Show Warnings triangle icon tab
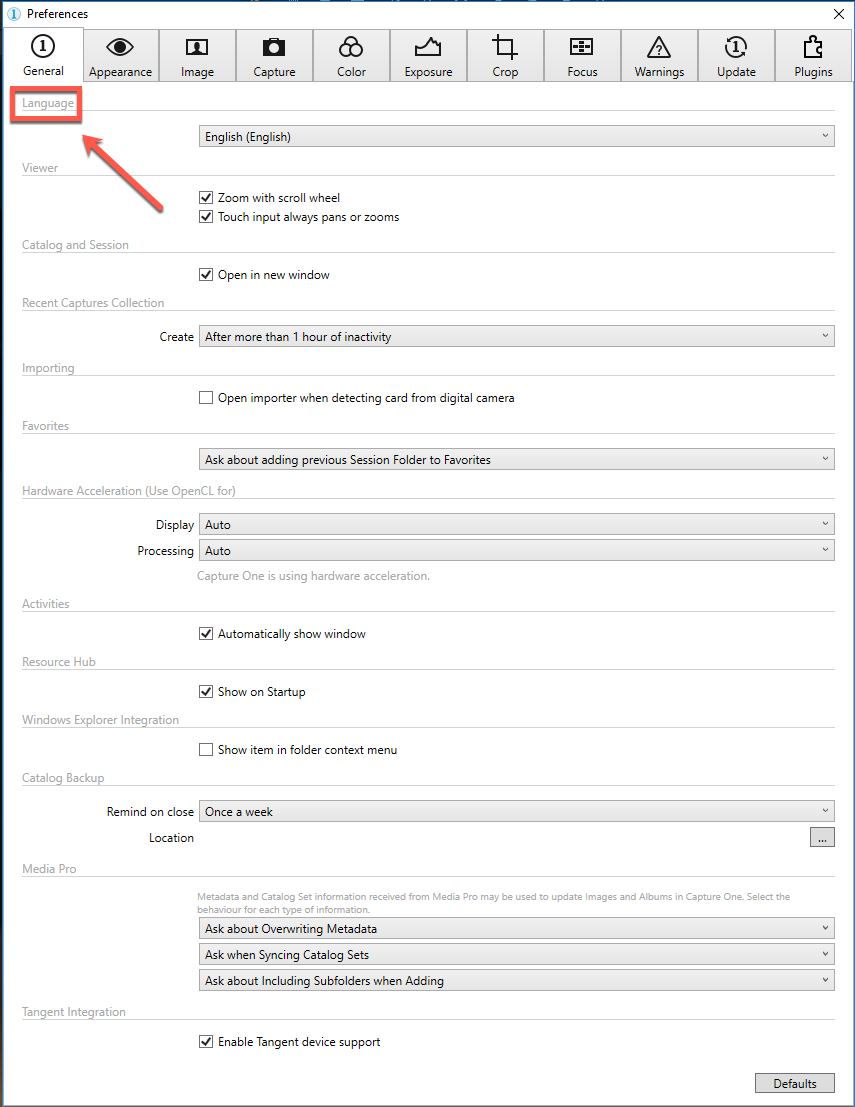 659,56
